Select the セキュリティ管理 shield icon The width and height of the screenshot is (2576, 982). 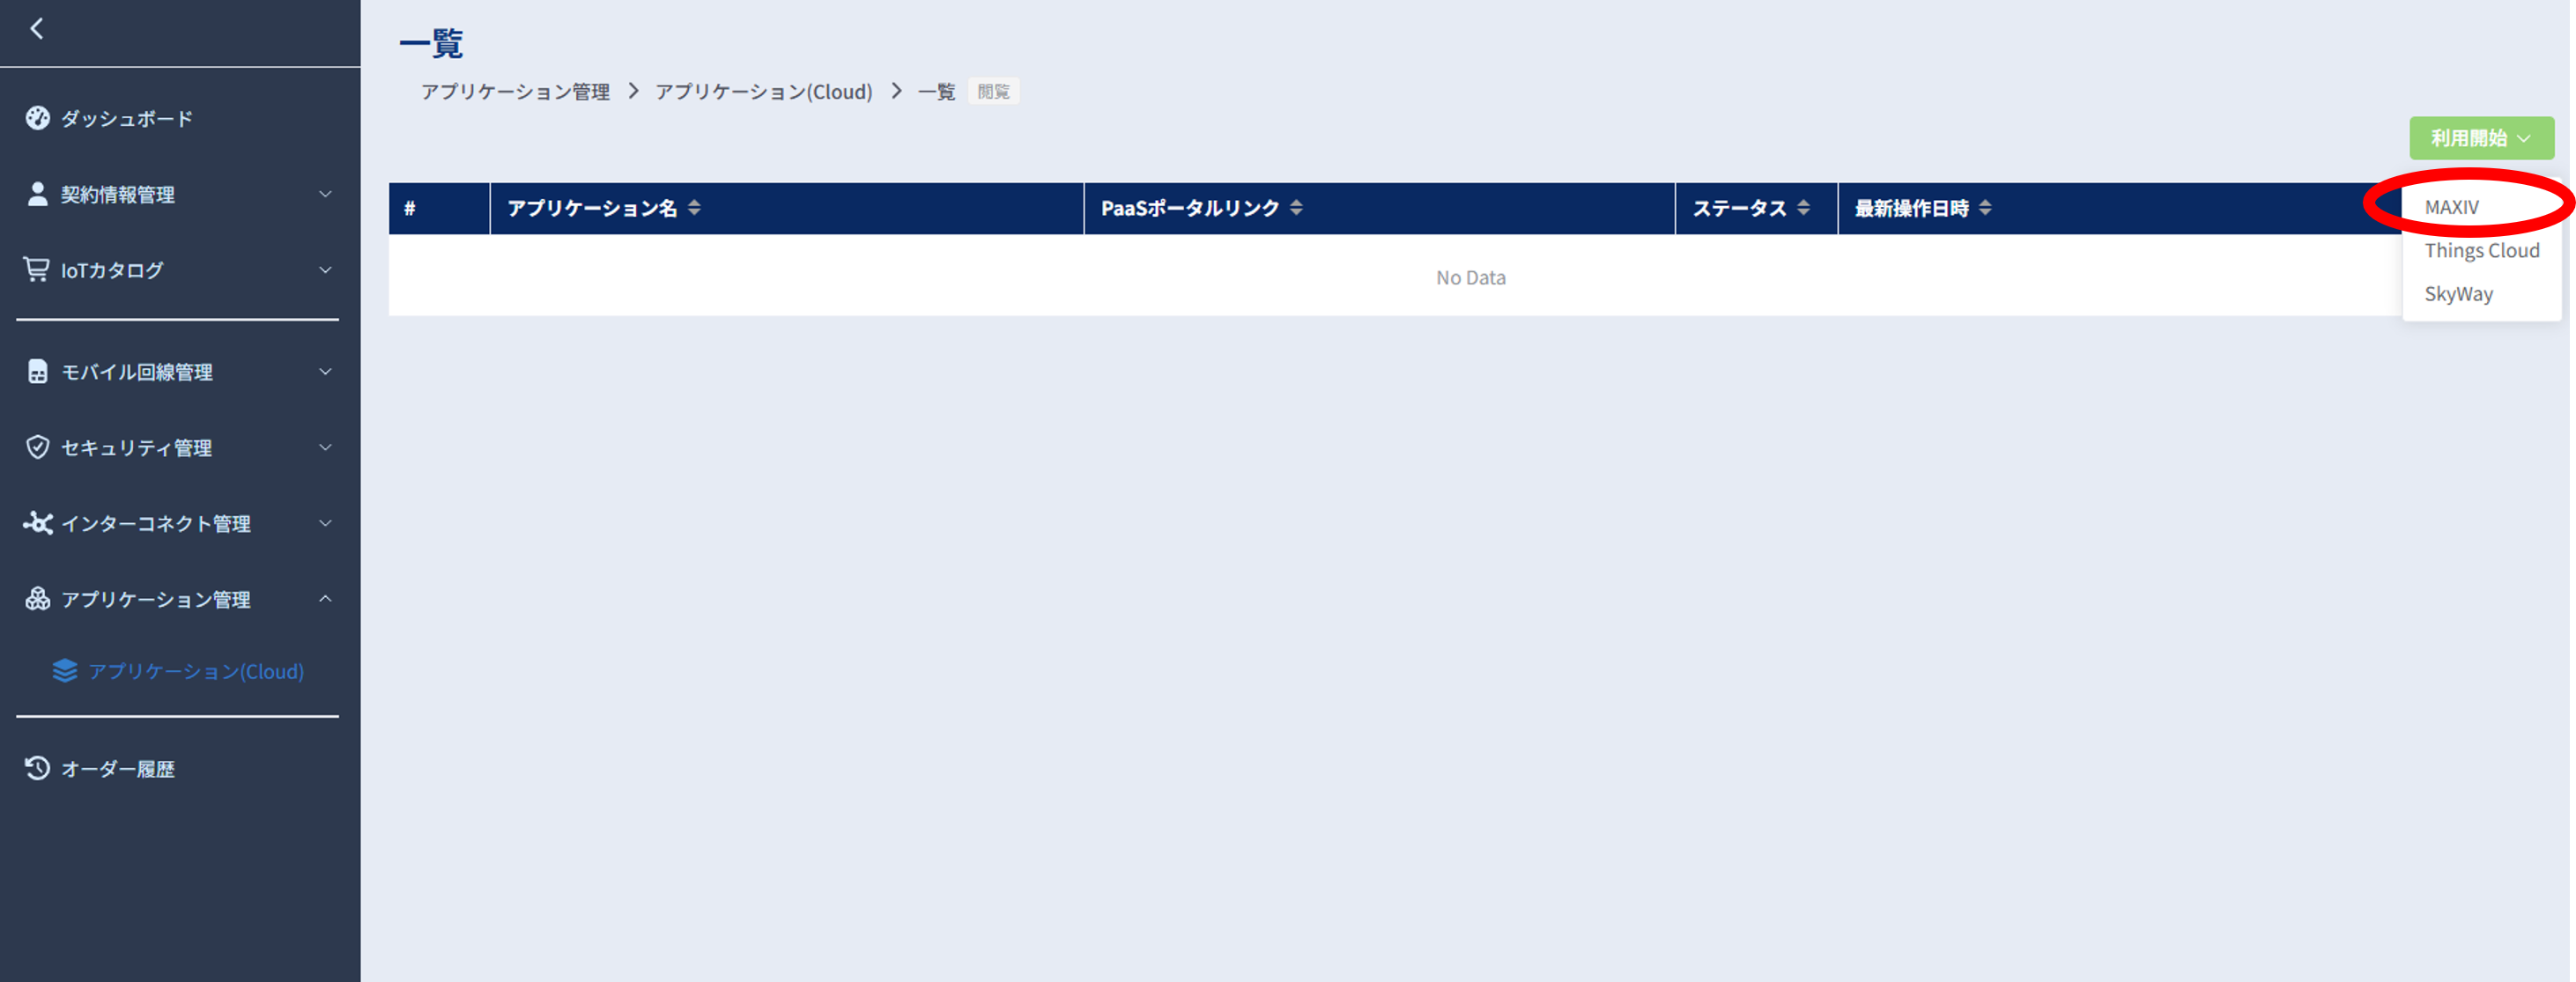coord(37,447)
